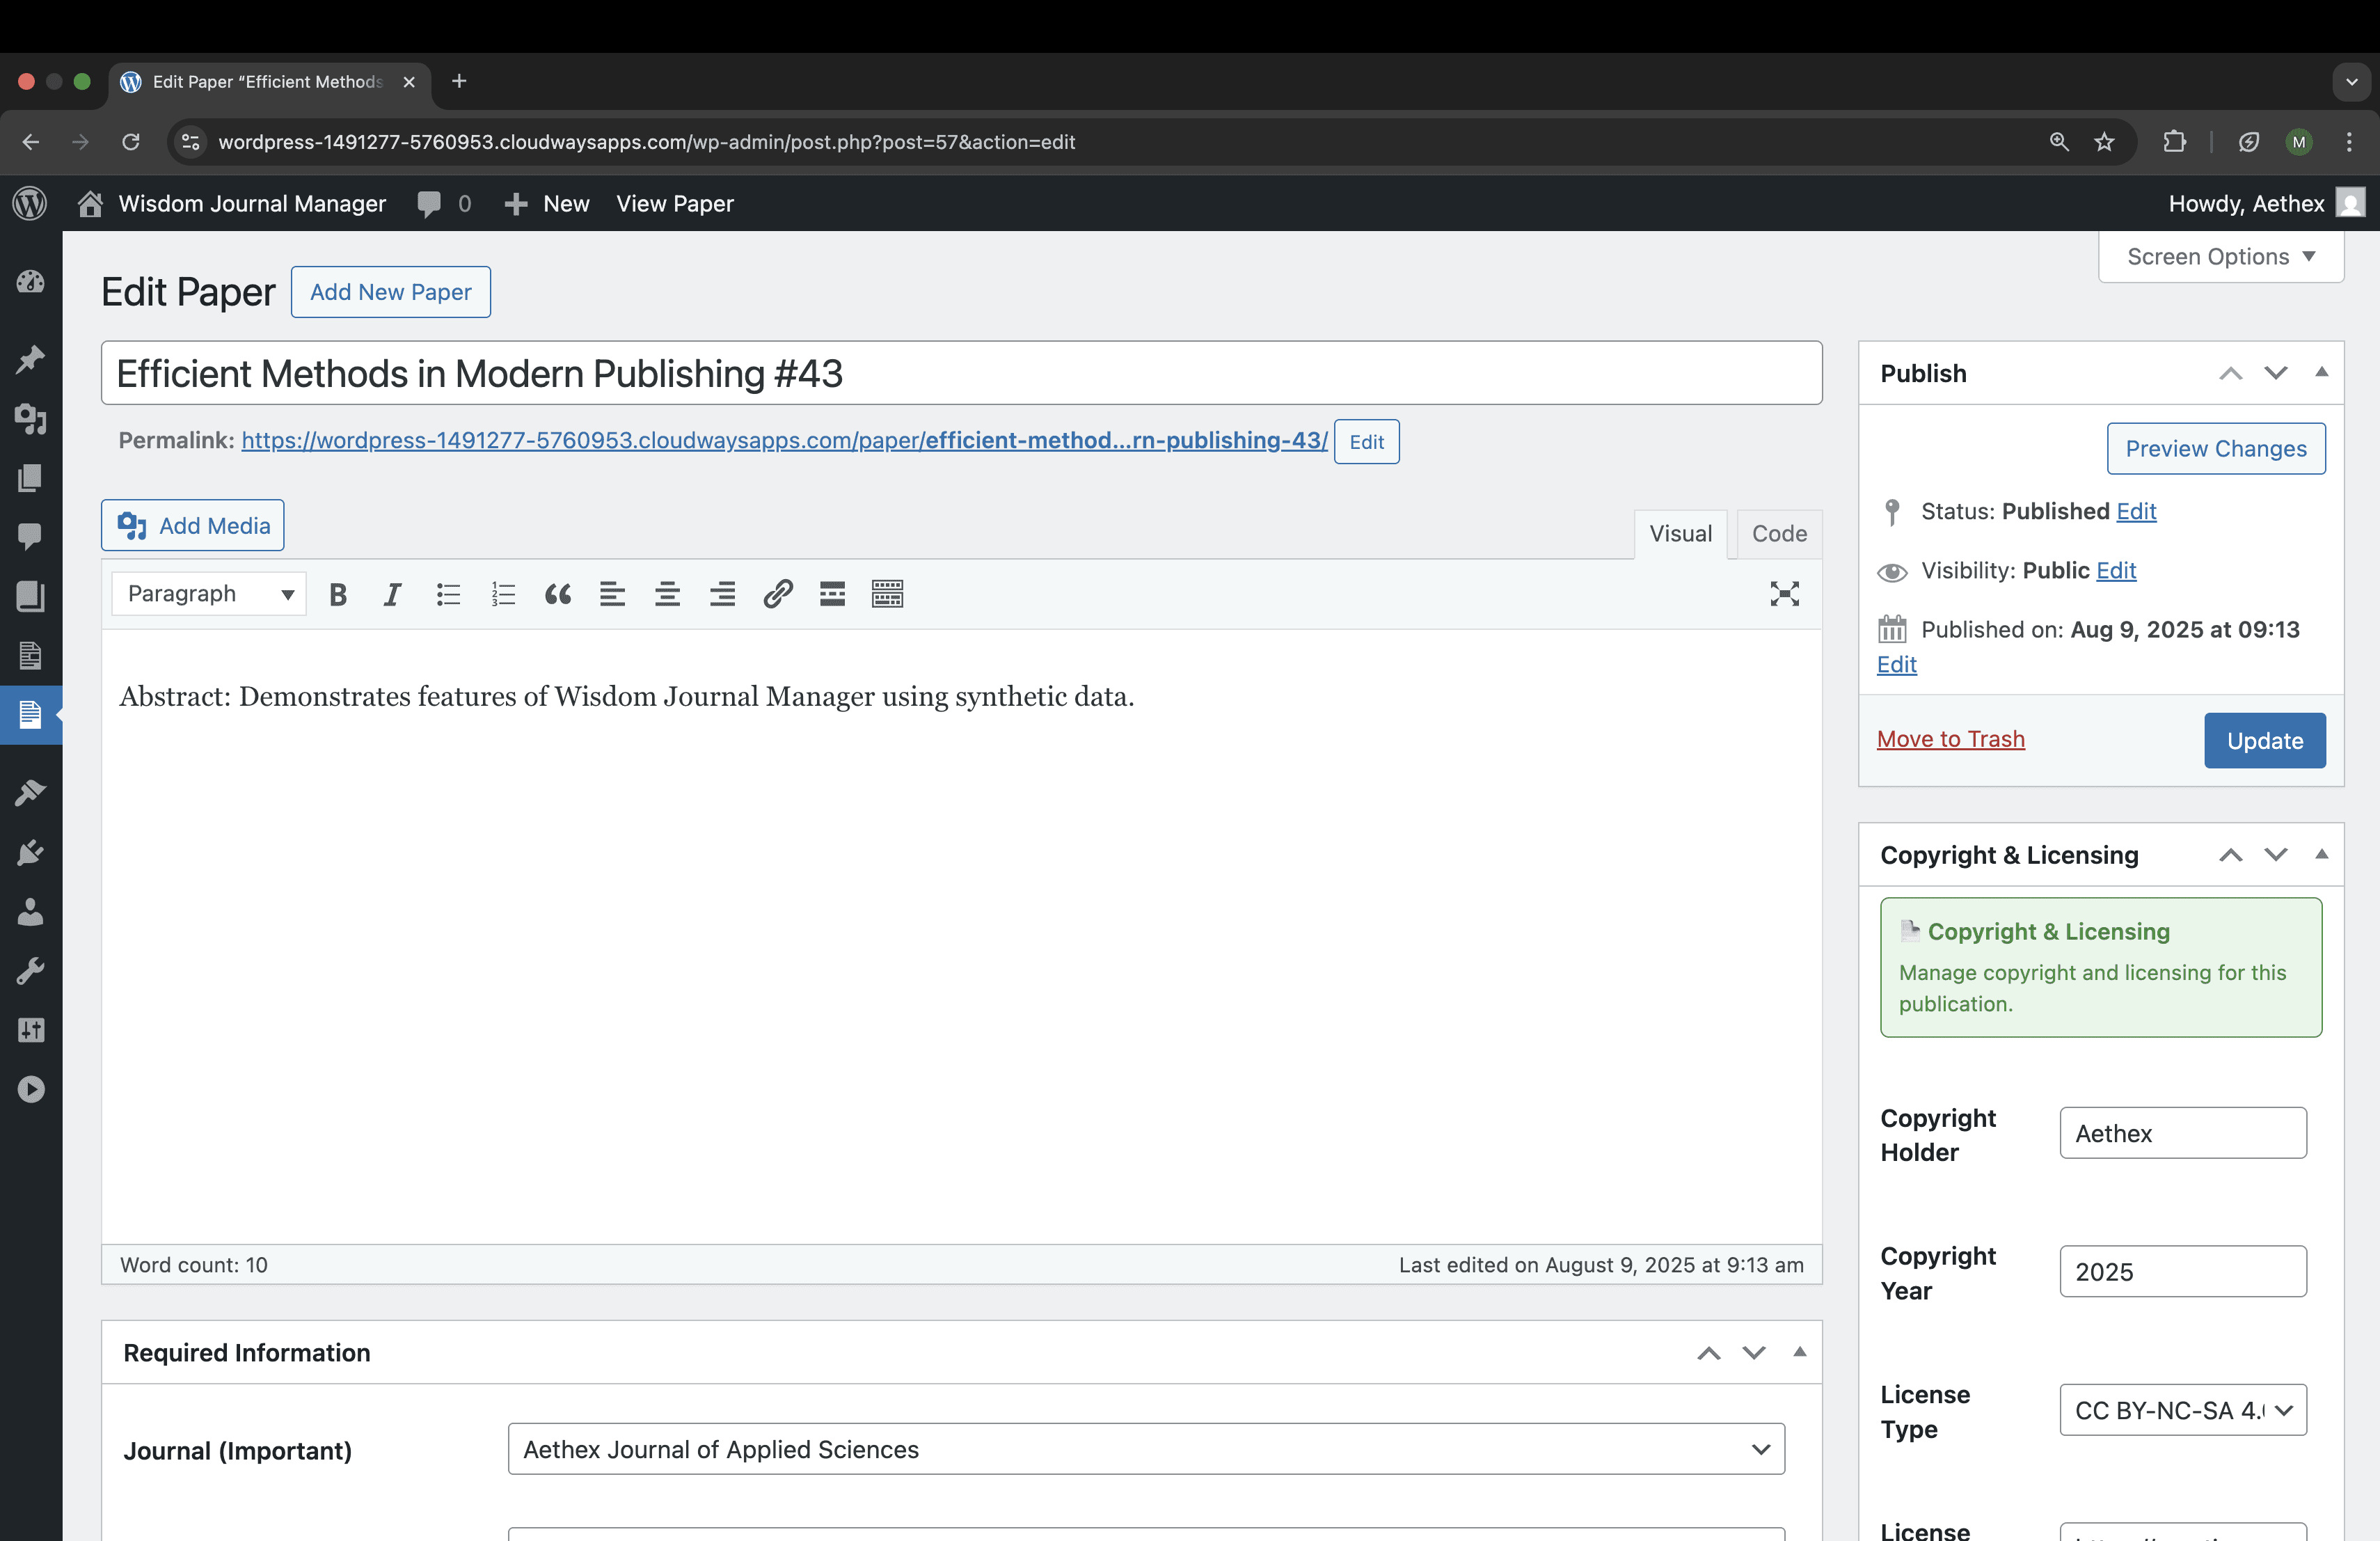Toggle the toolbar kitchen sink icon
The image size is (2380, 1541).
pyautogui.click(x=887, y=594)
